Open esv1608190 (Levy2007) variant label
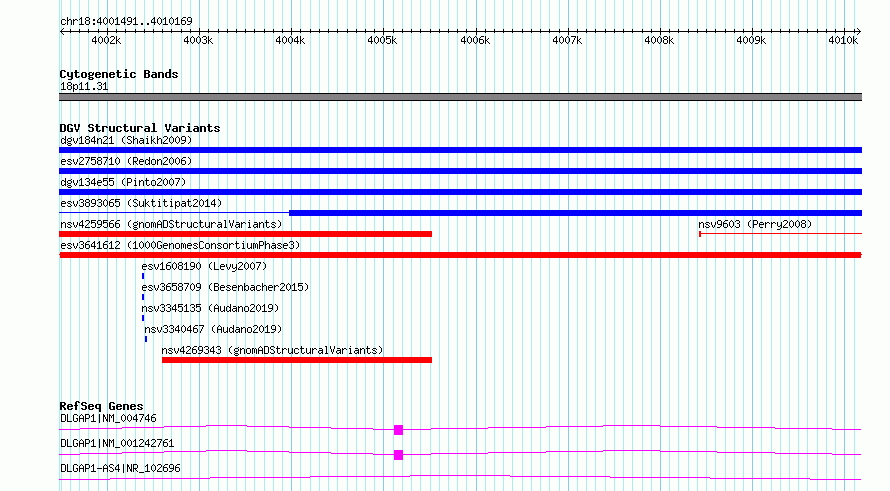Image resolution: width=890 pixels, height=491 pixels. pyautogui.click(x=204, y=266)
